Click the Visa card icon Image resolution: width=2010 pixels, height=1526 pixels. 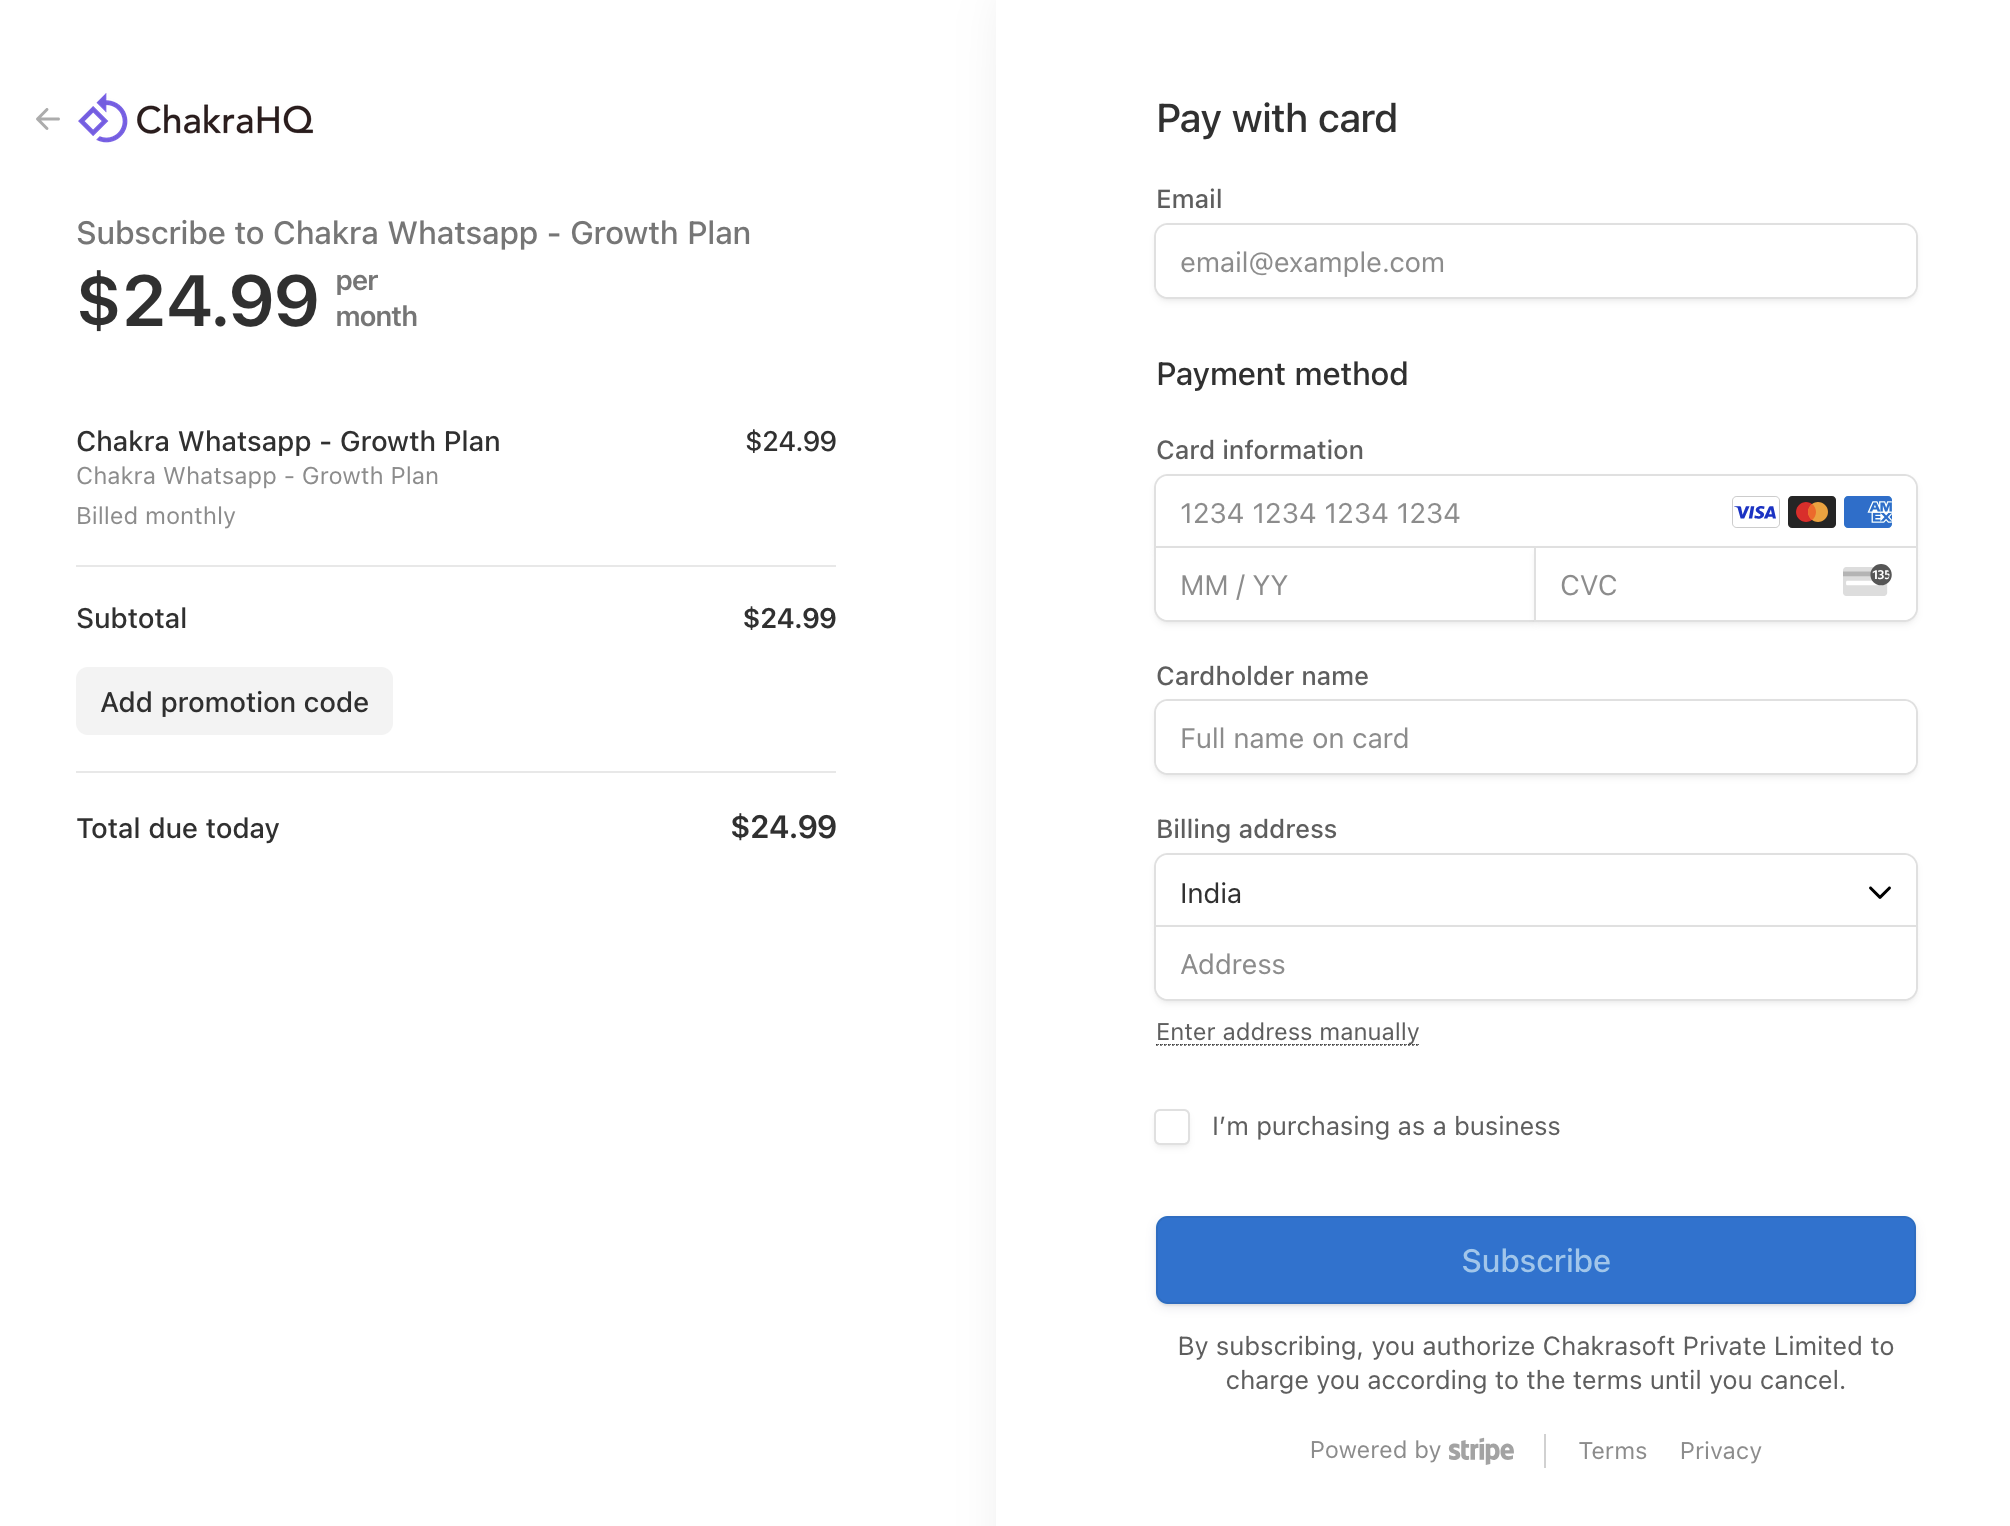click(x=1755, y=512)
